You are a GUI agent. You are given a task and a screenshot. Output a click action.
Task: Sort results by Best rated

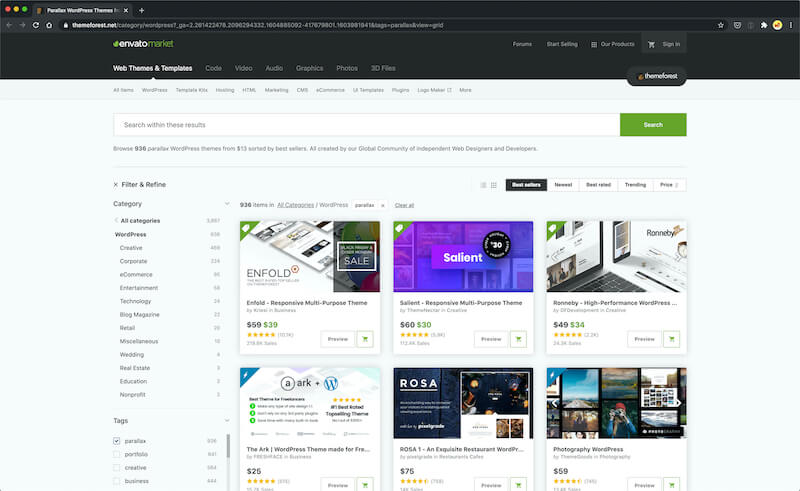click(x=598, y=185)
